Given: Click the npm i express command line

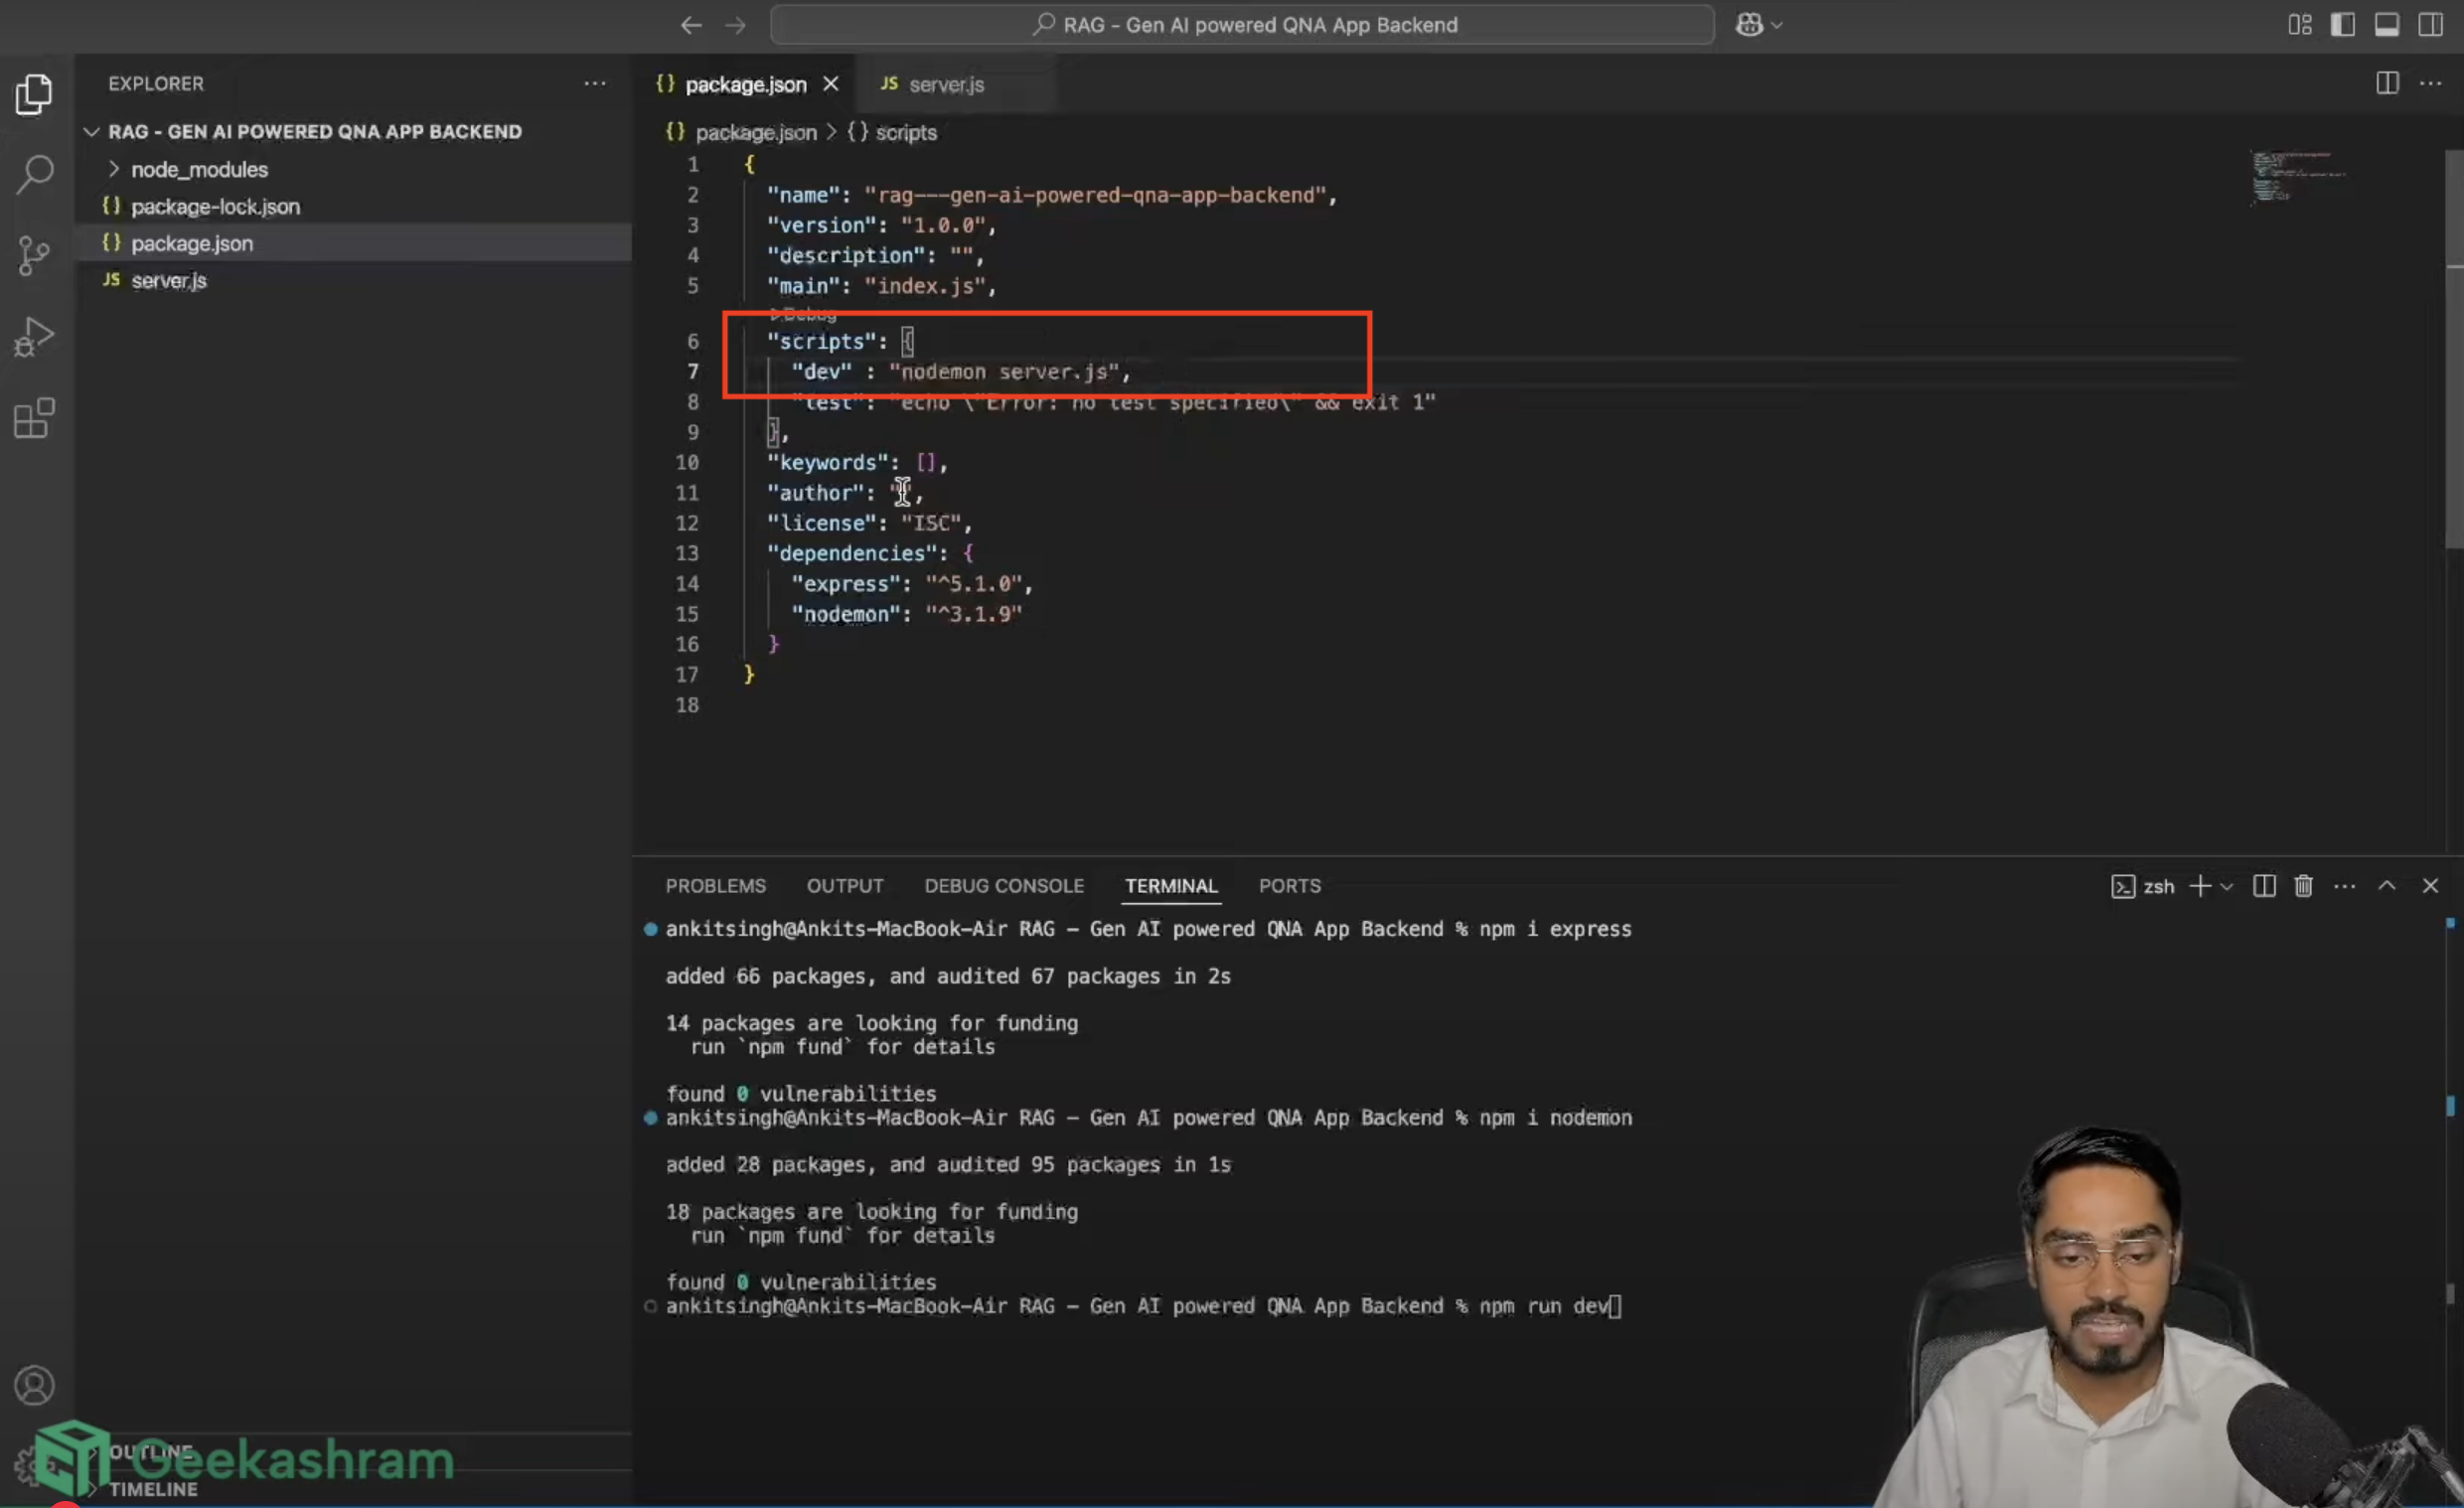Looking at the screenshot, I should click(x=1148, y=929).
